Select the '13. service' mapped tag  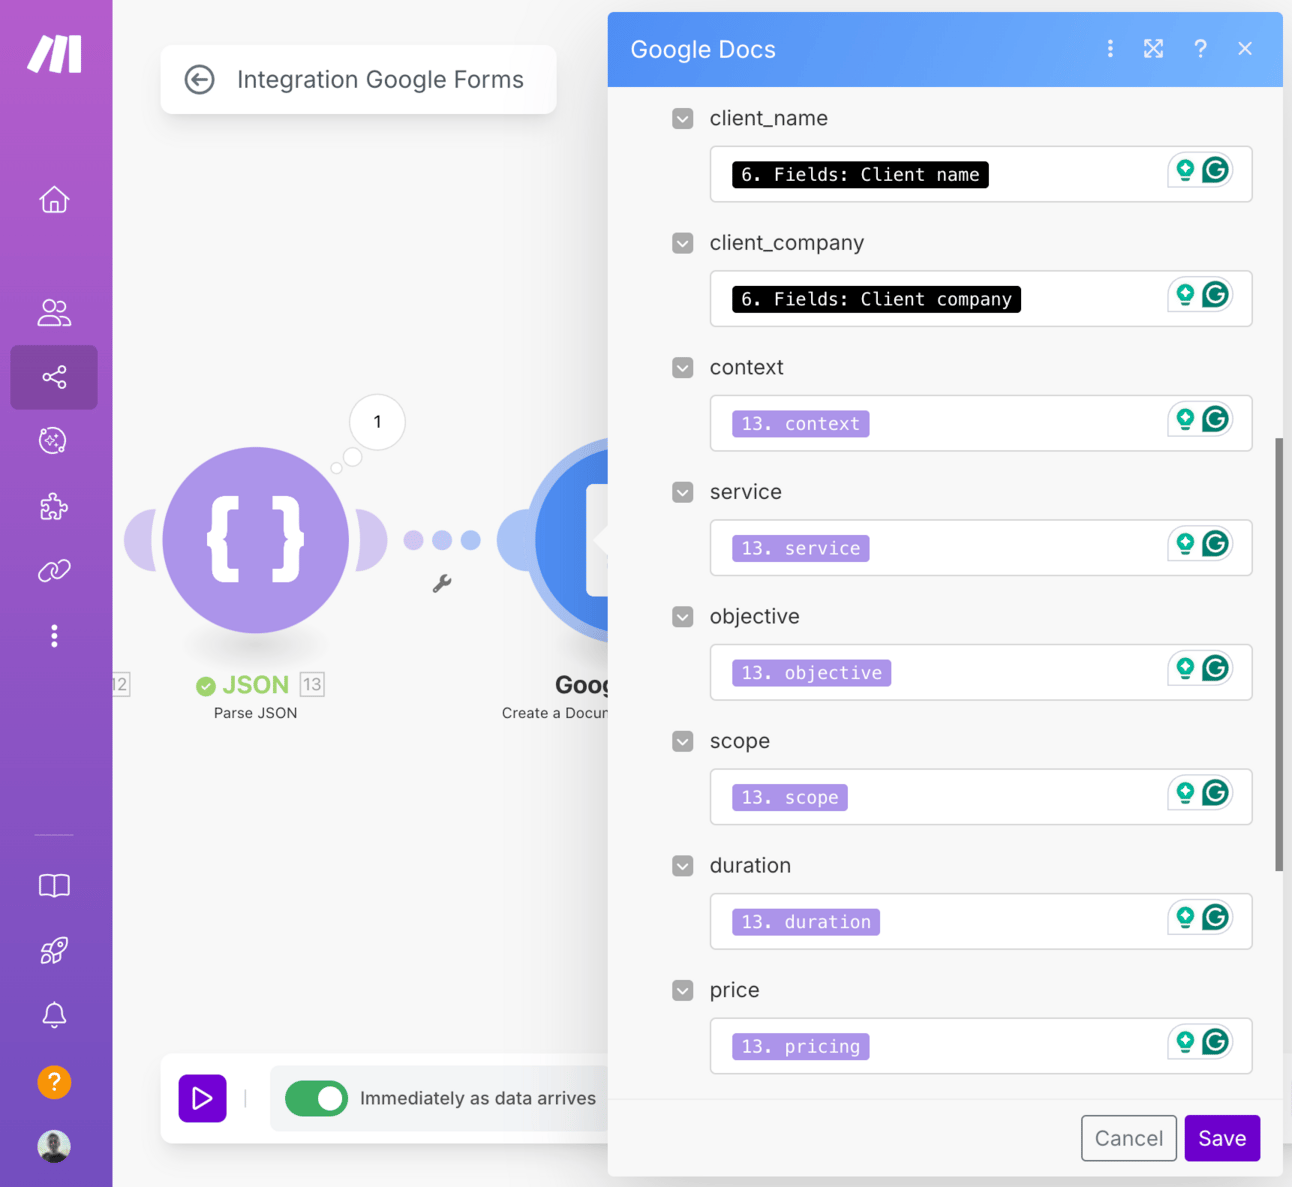click(x=800, y=548)
